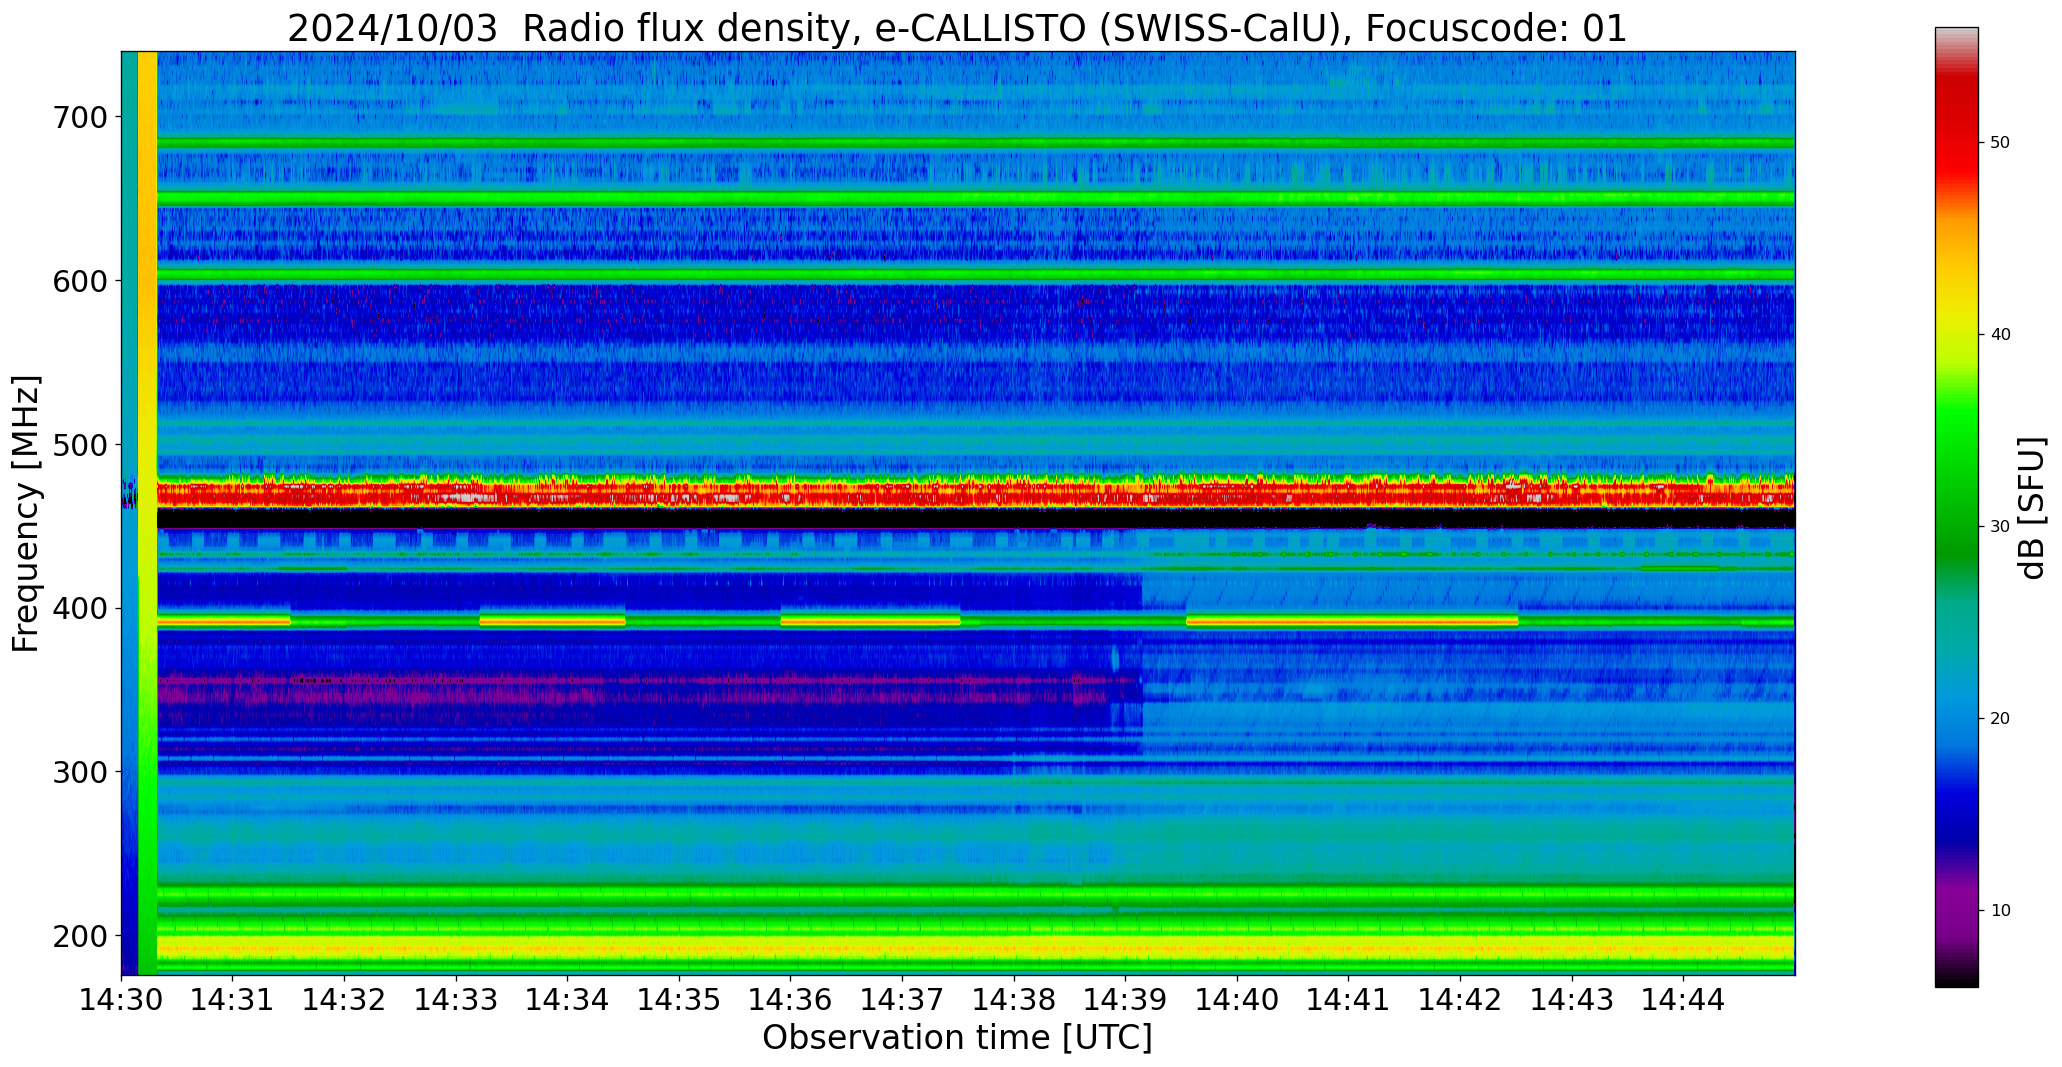Click the colorbar 10 tick label
Image resolution: width=2062 pixels, height=1067 pixels.
[x=2000, y=911]
